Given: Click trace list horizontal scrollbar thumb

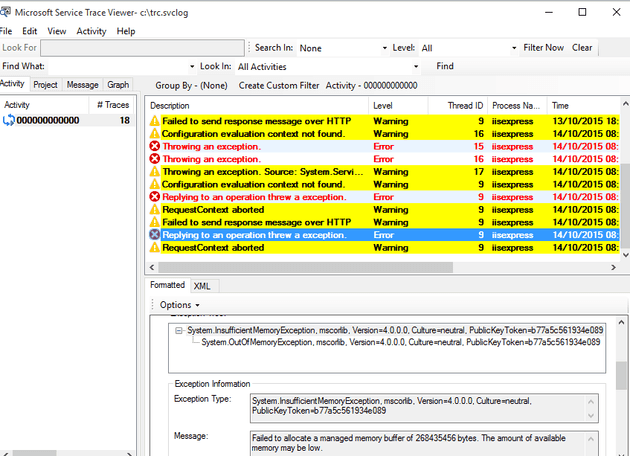Looking at the screenshot, I should click(305, 267).
